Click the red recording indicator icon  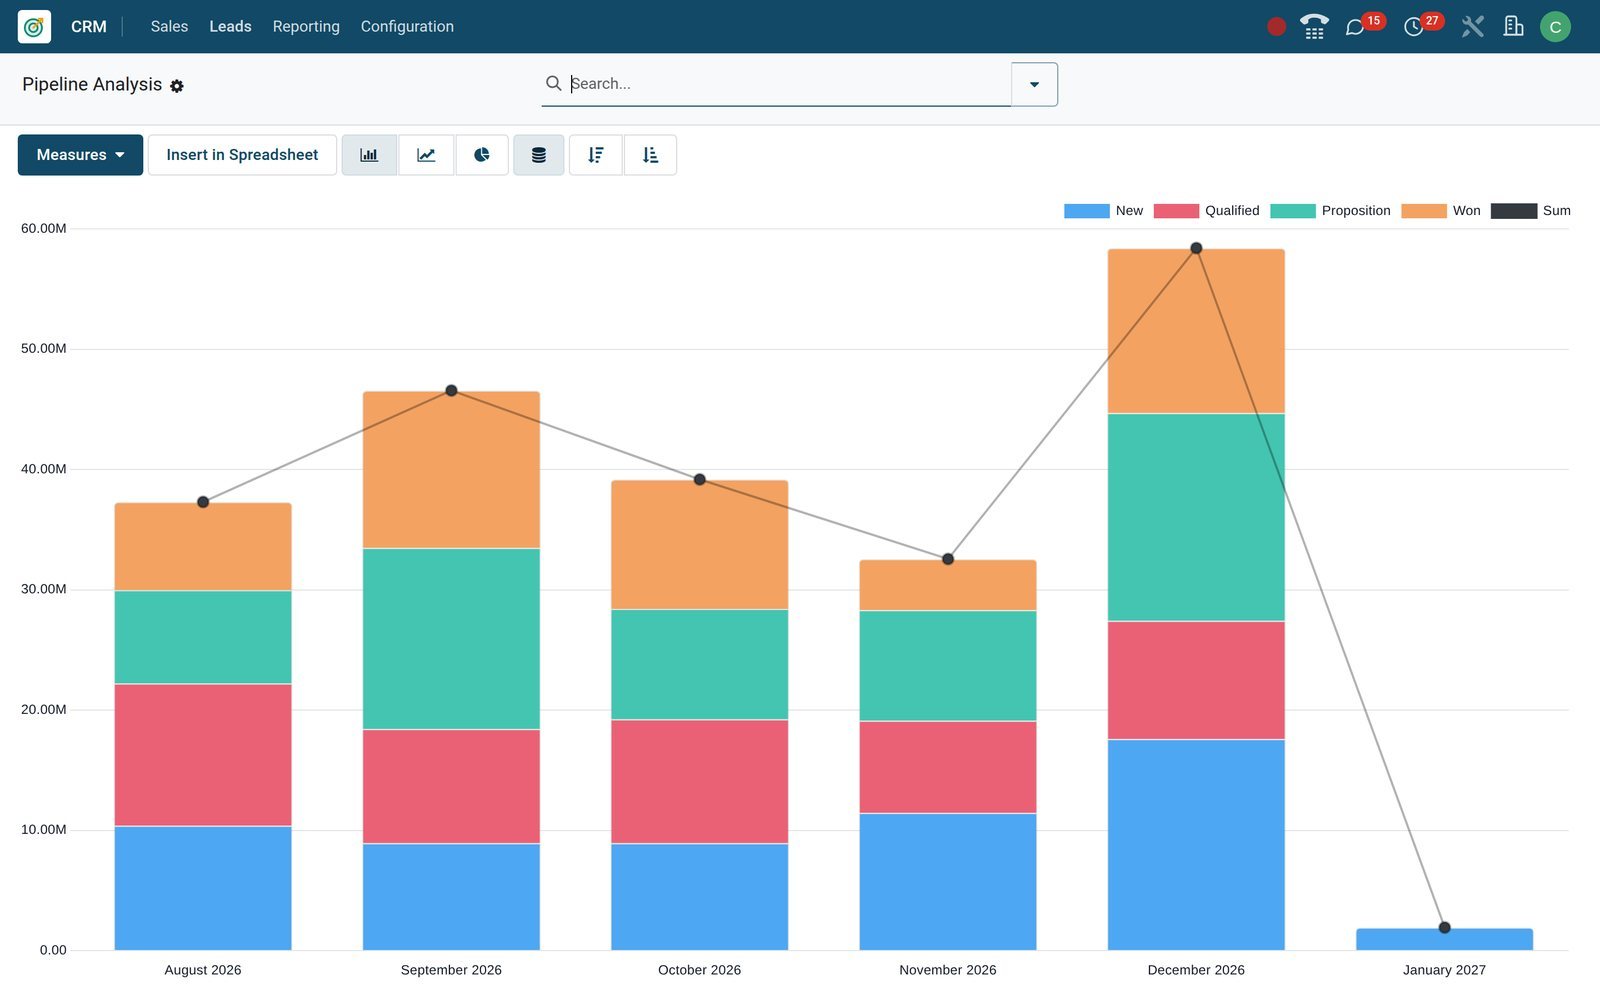1276,27
